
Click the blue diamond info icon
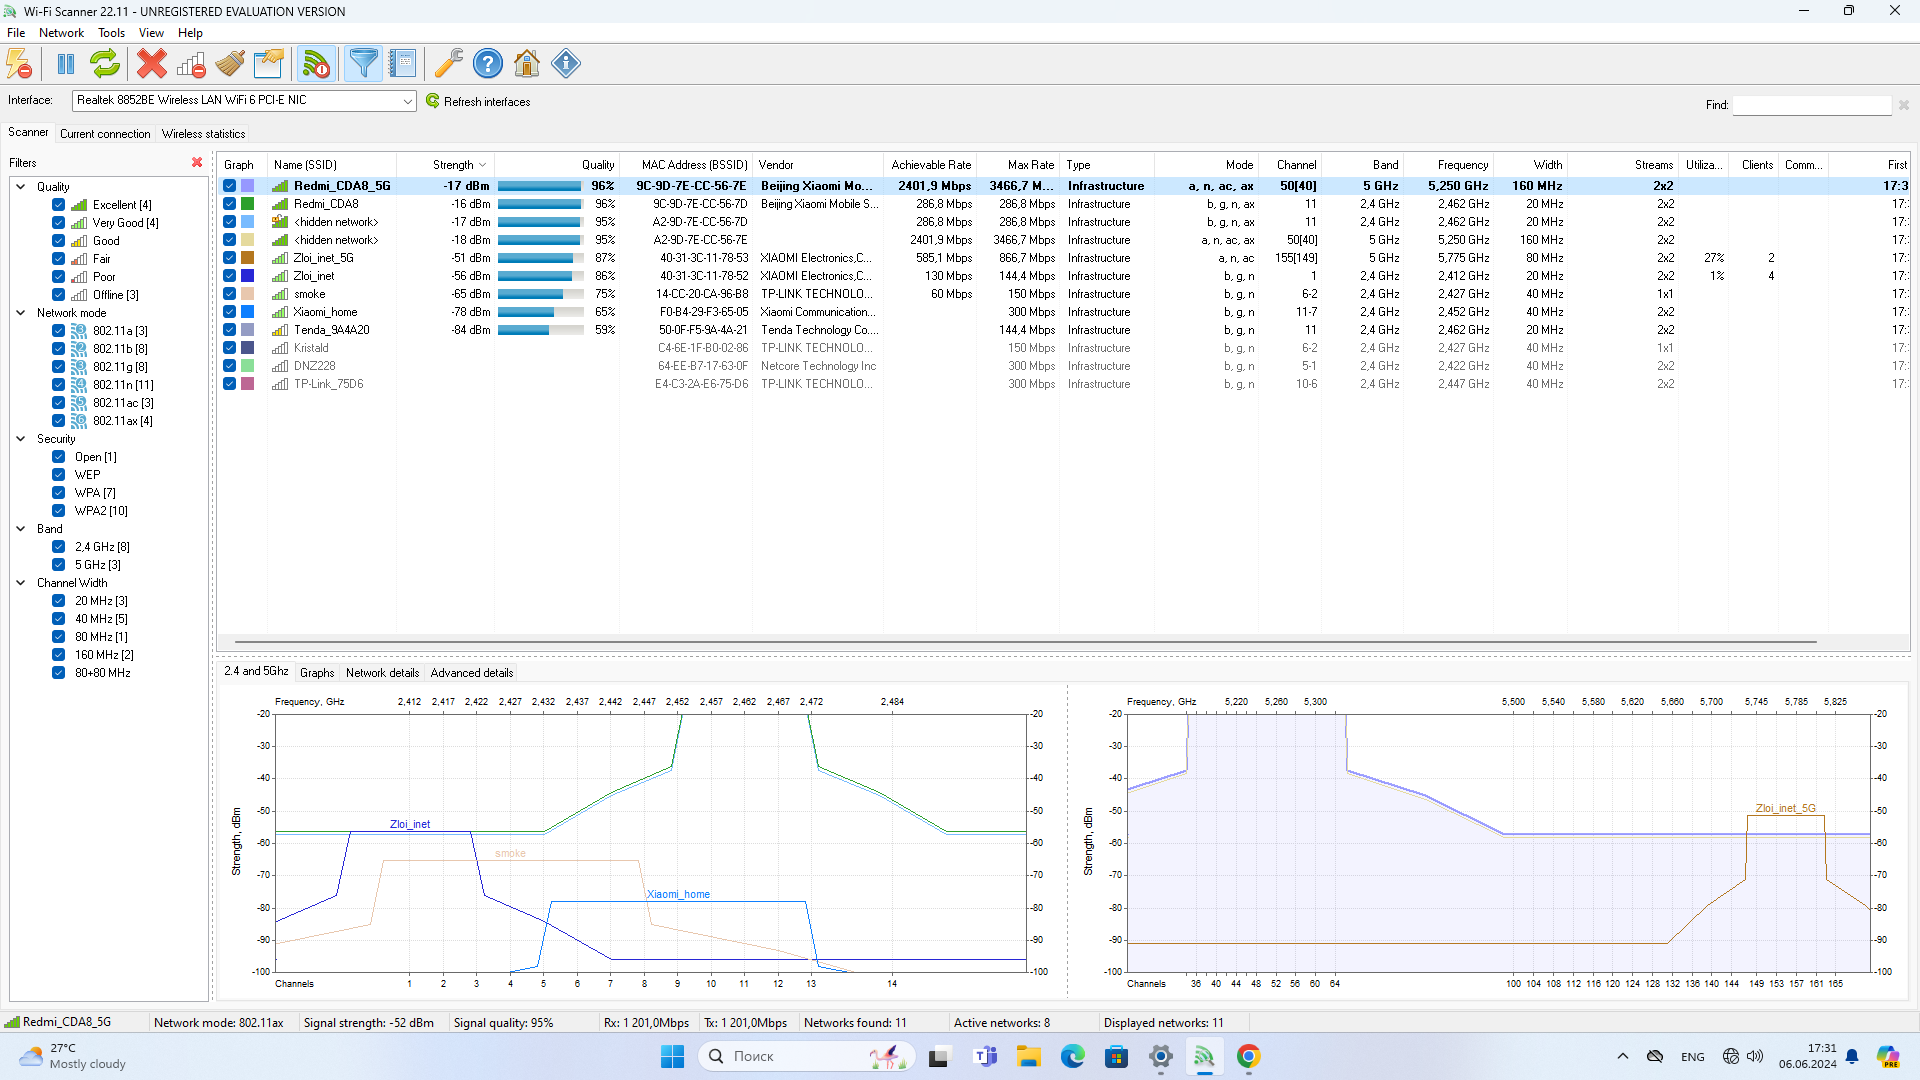(566, 64)
